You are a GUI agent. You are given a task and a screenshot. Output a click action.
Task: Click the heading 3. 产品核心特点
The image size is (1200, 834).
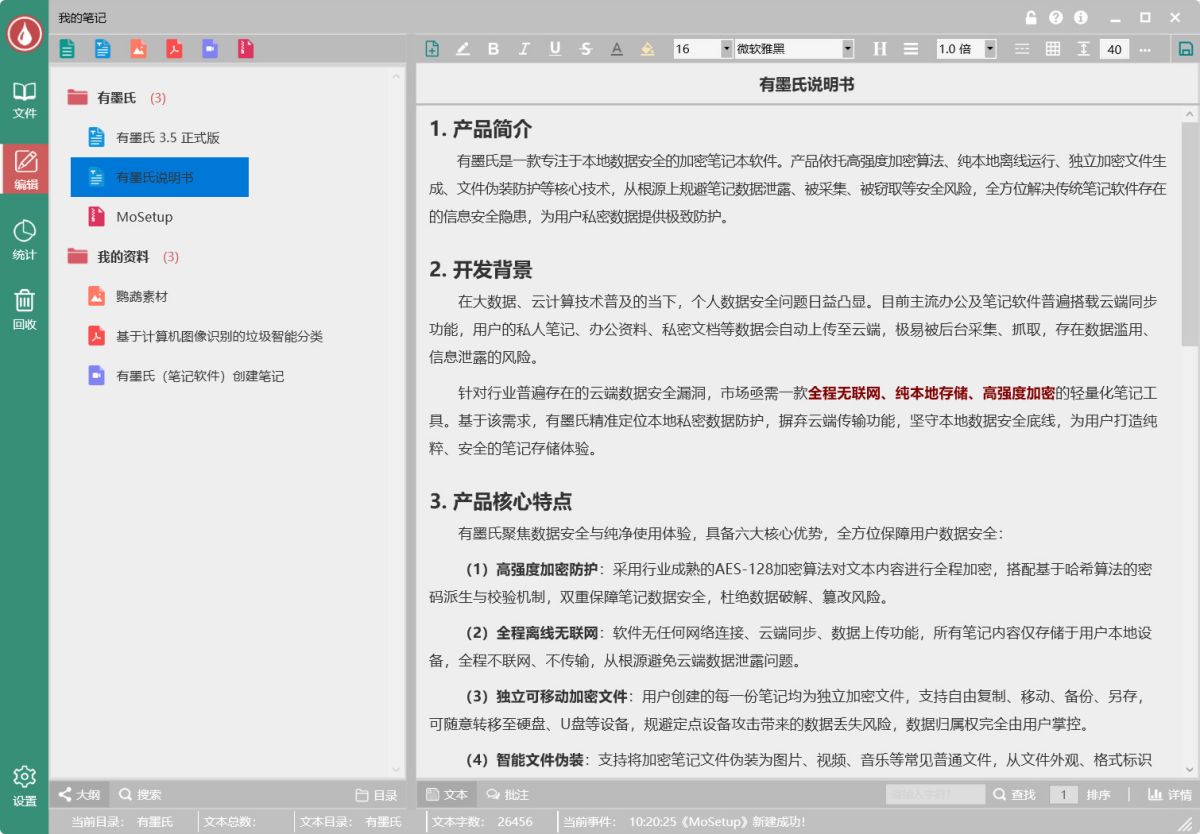[x=501, y=501]
